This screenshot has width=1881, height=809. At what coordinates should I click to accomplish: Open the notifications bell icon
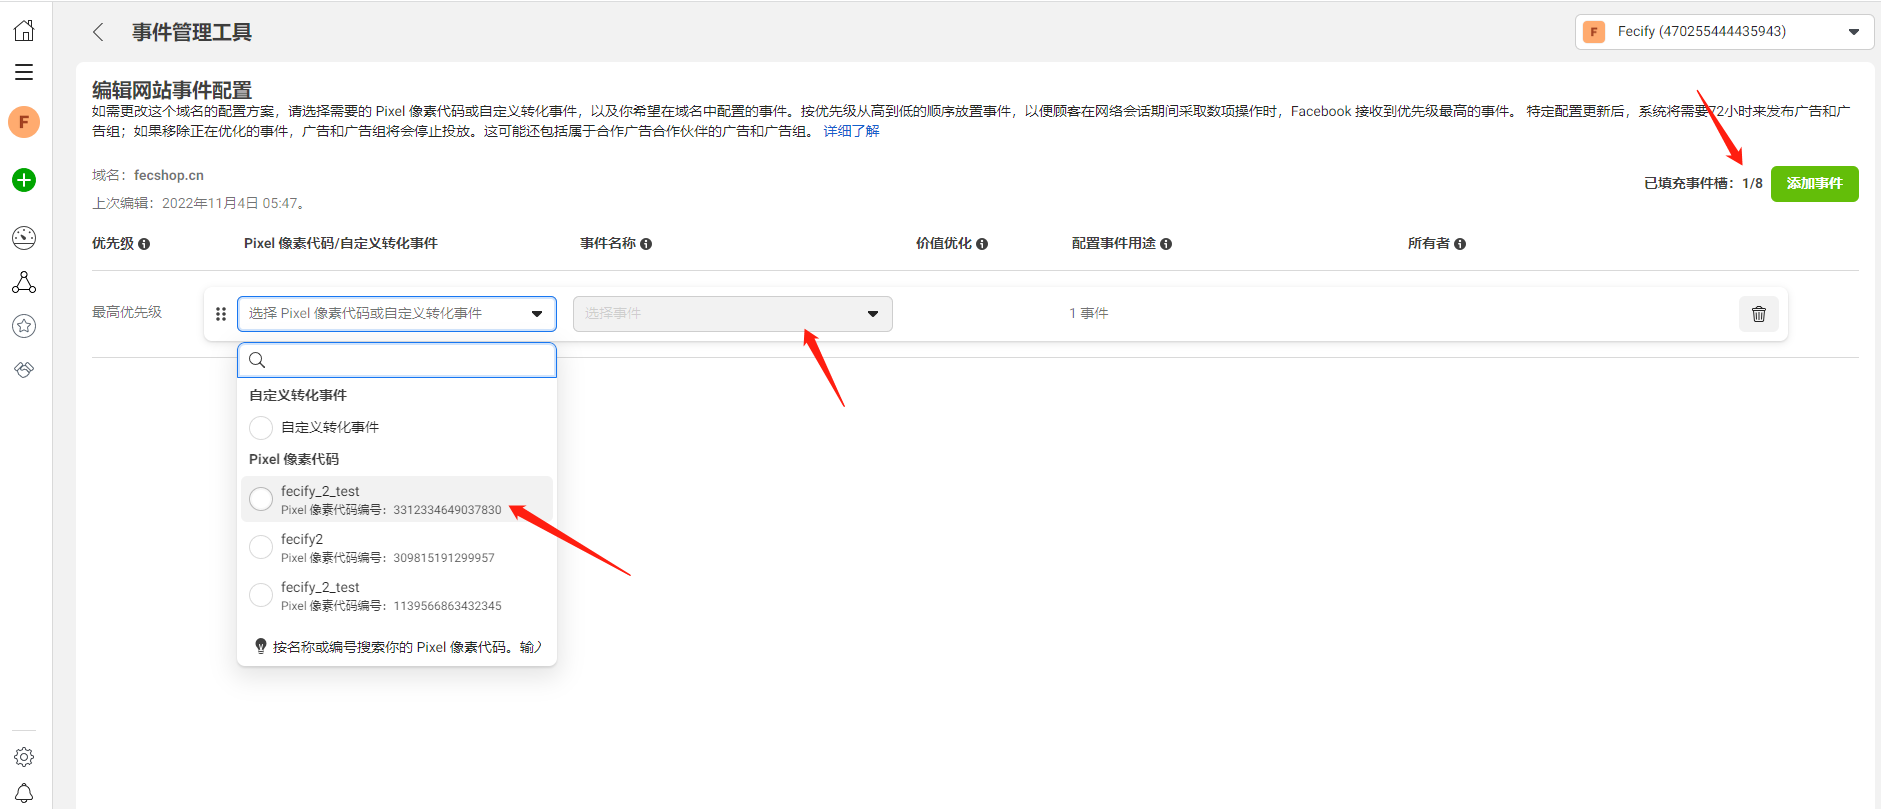(x=24, y=793)
